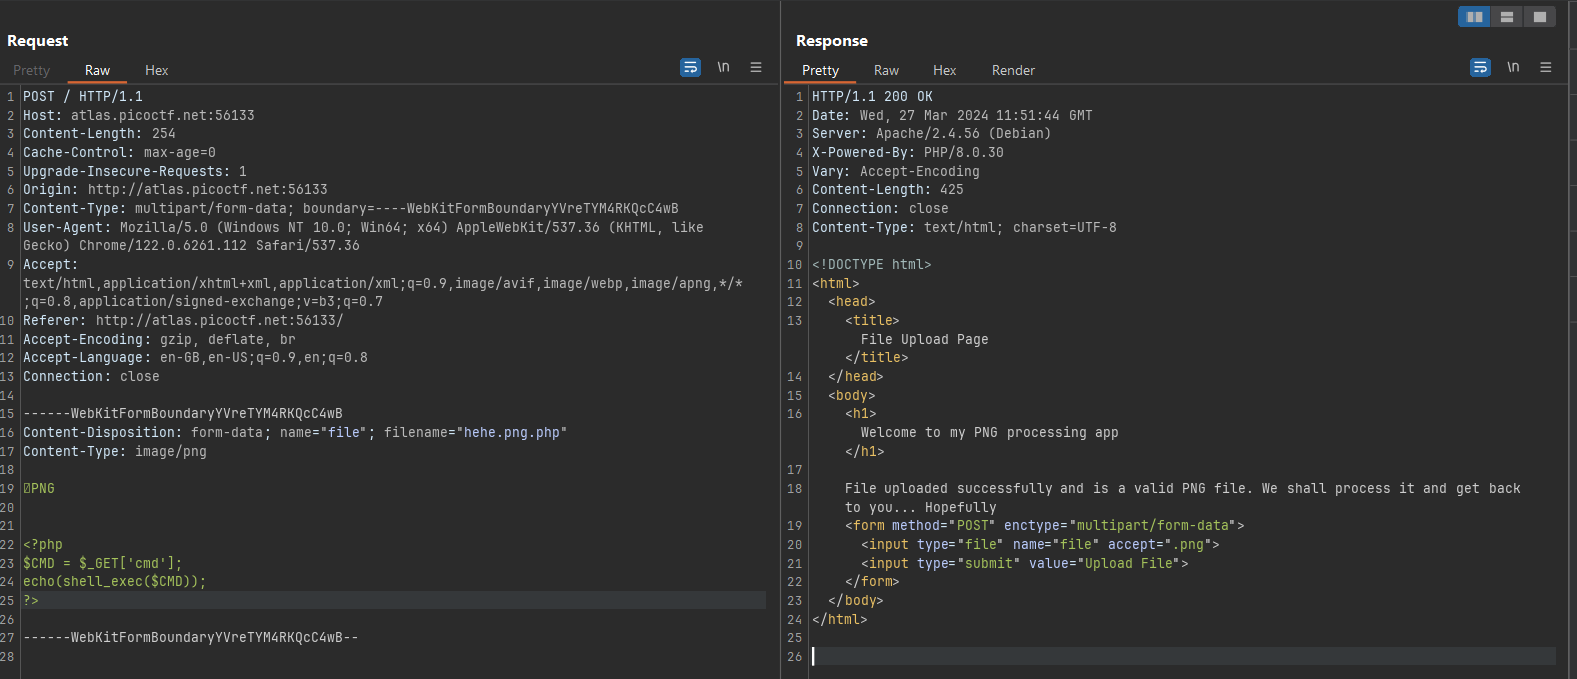Open the Render tab in Response panel

(x=1013, y=70)
